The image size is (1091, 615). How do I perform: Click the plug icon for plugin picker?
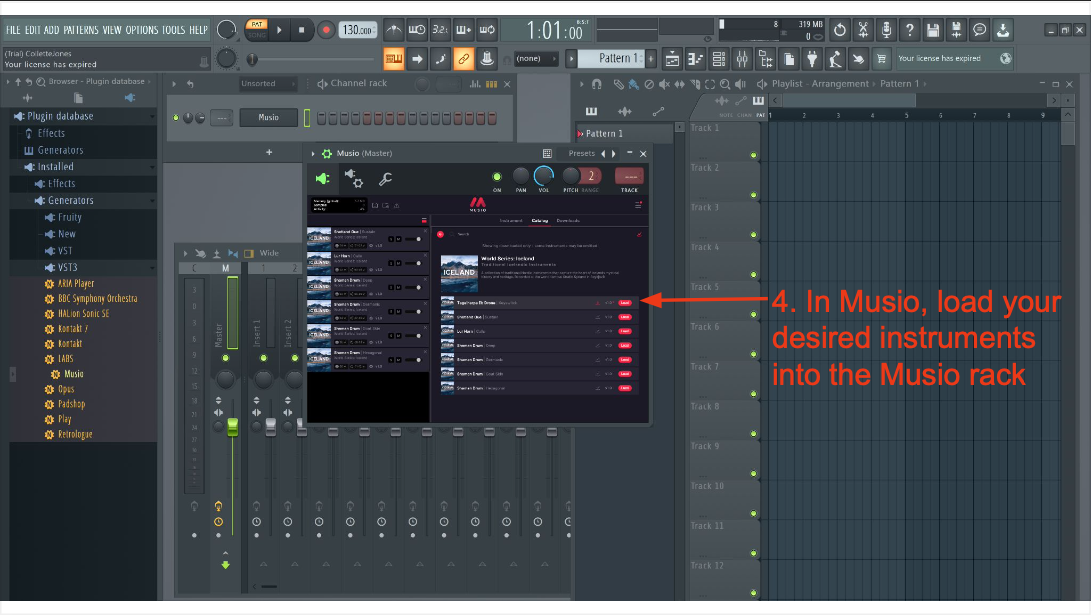click(x=812, y=58)
